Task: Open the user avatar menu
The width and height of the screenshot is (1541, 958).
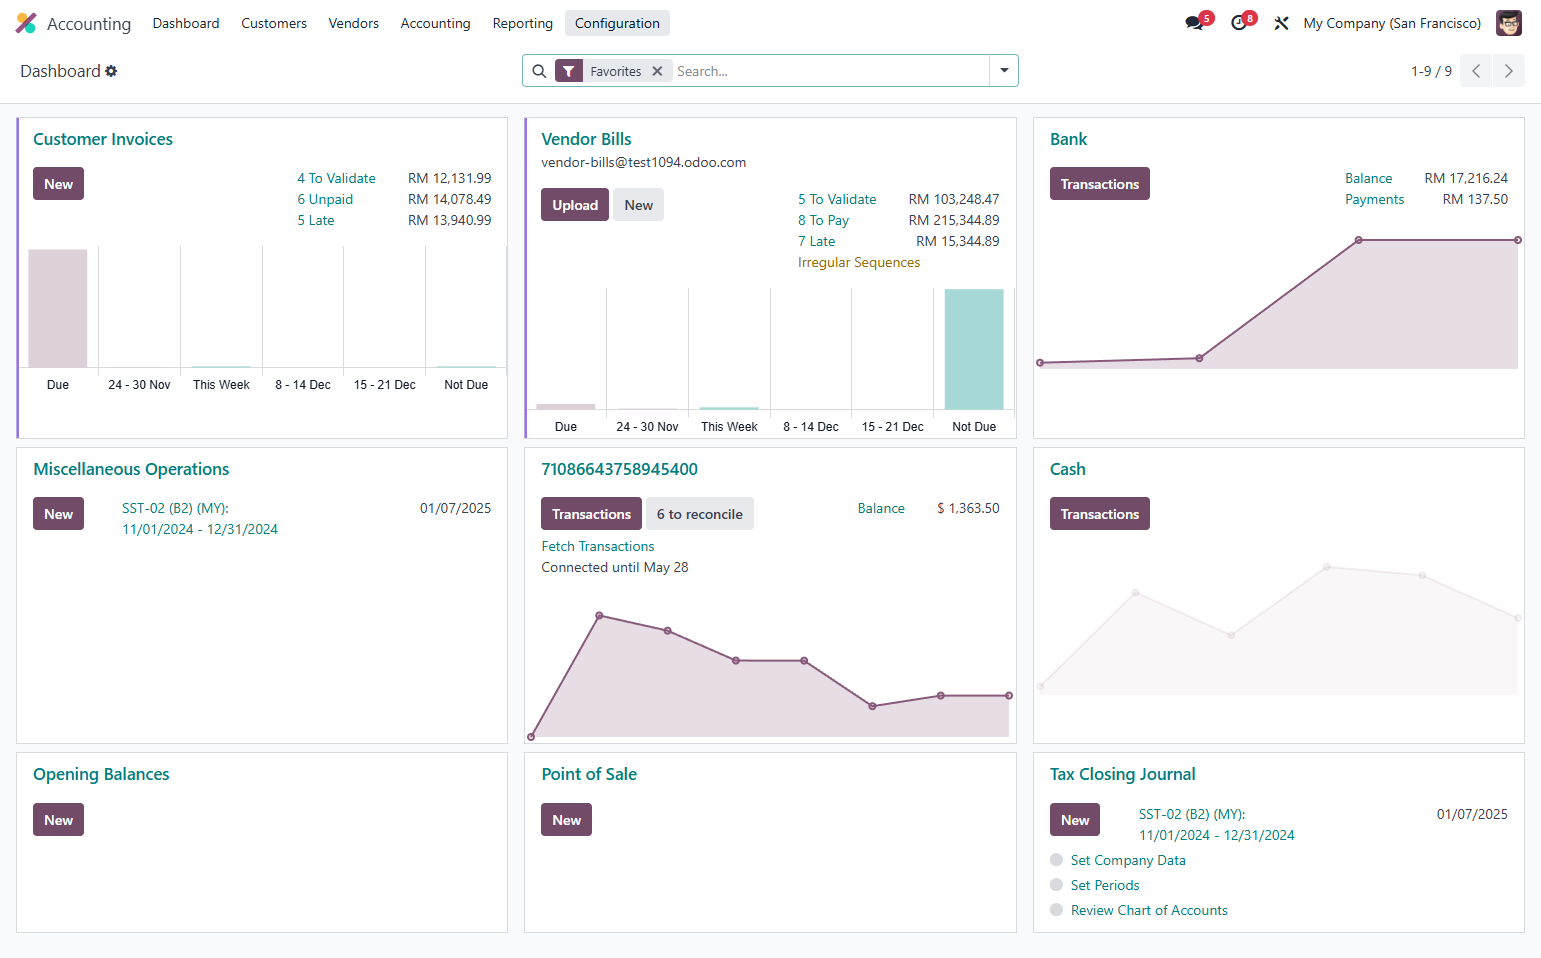Action: tap(1508, 23)
